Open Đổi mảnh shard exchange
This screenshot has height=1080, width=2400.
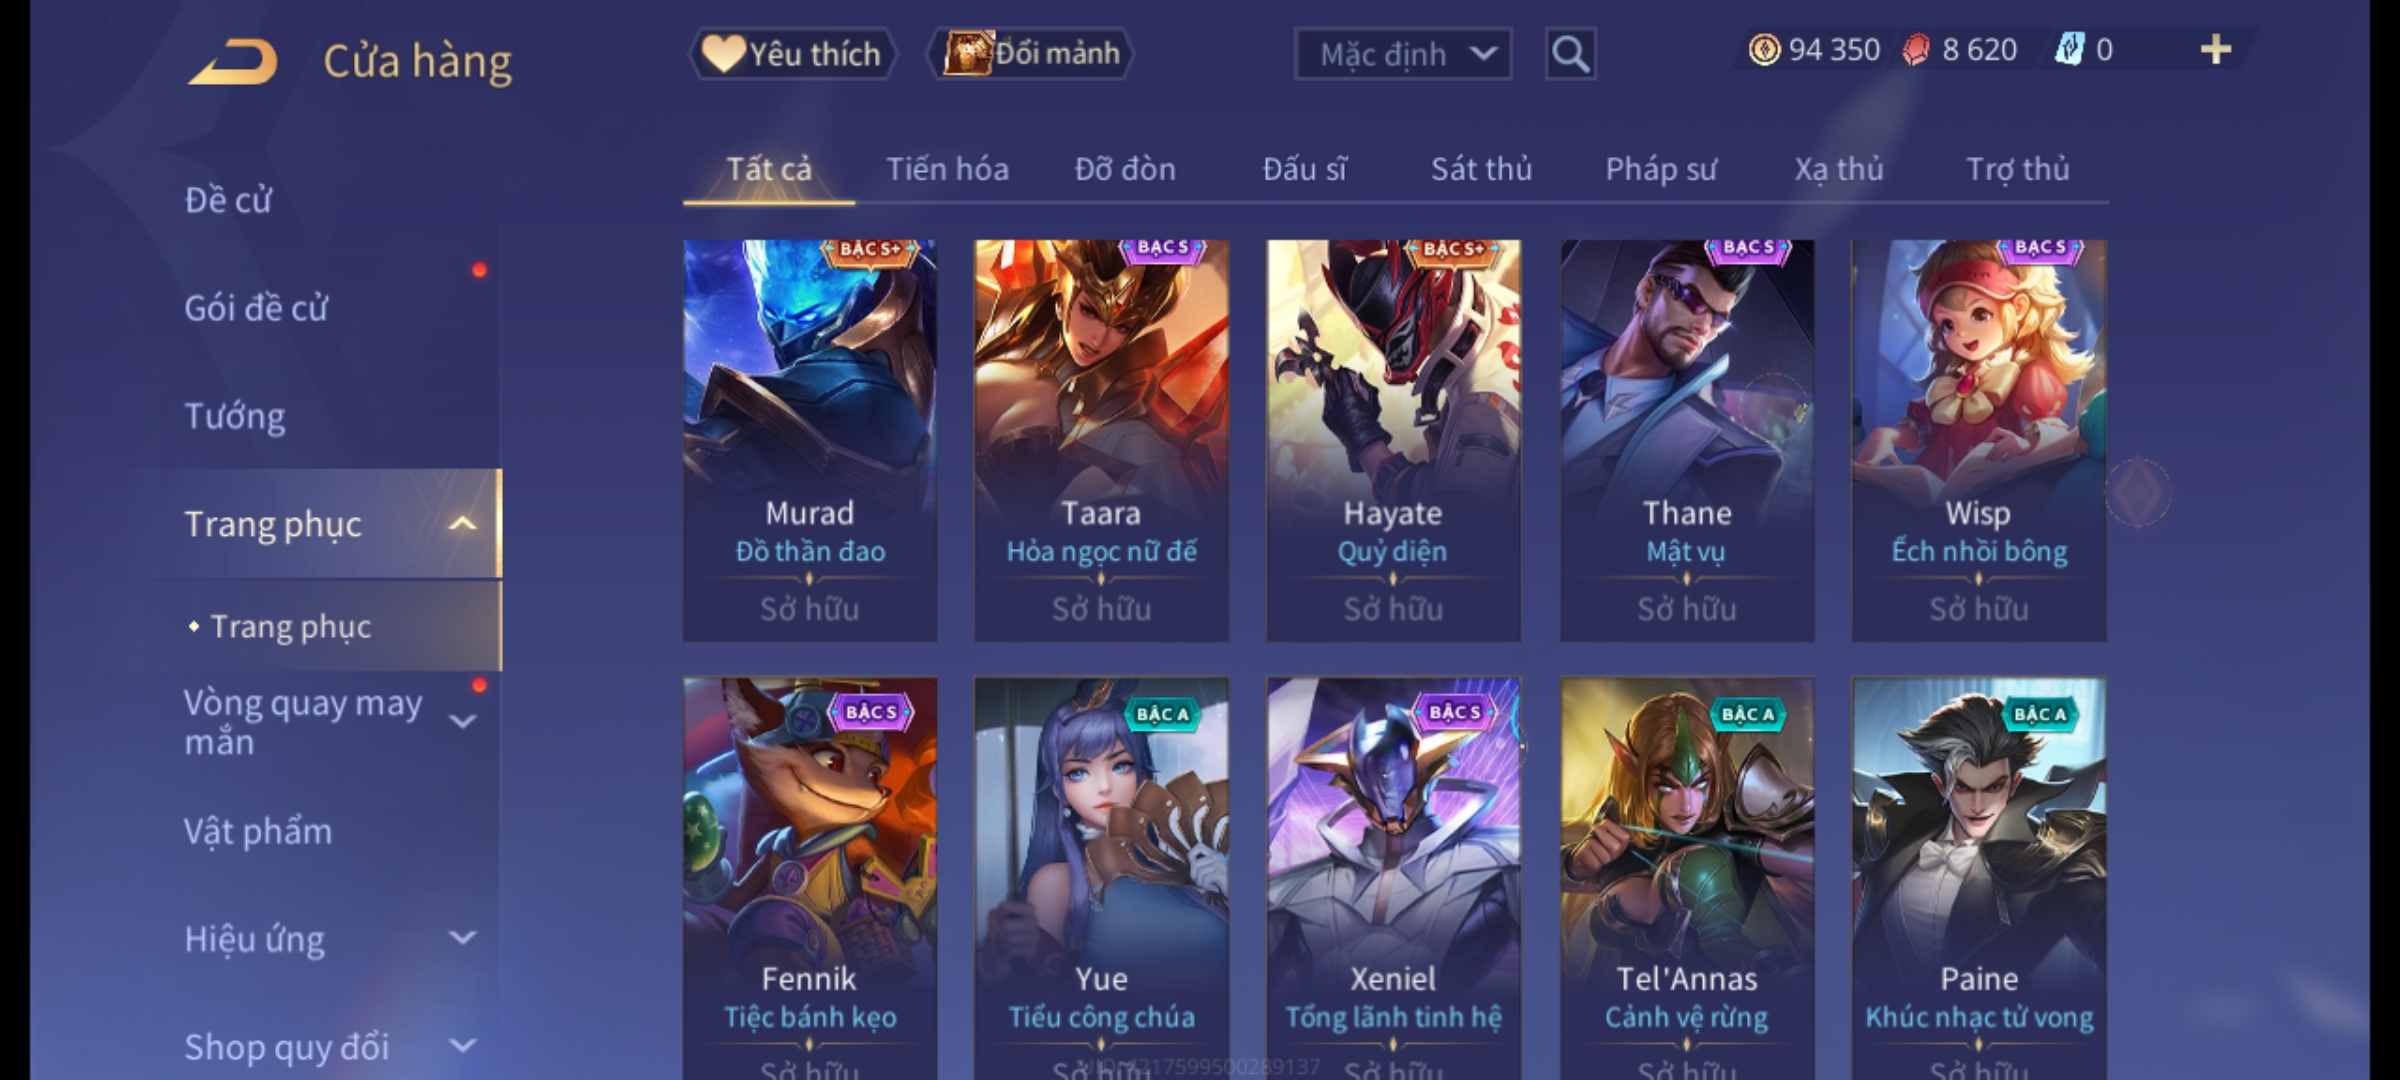tap(1031, 54)
